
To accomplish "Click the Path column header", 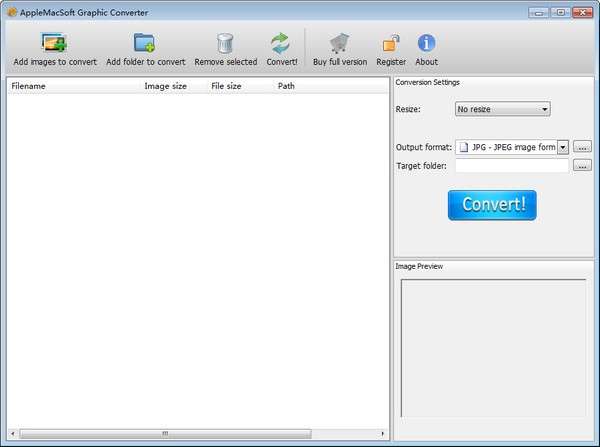I will (286, 86).
